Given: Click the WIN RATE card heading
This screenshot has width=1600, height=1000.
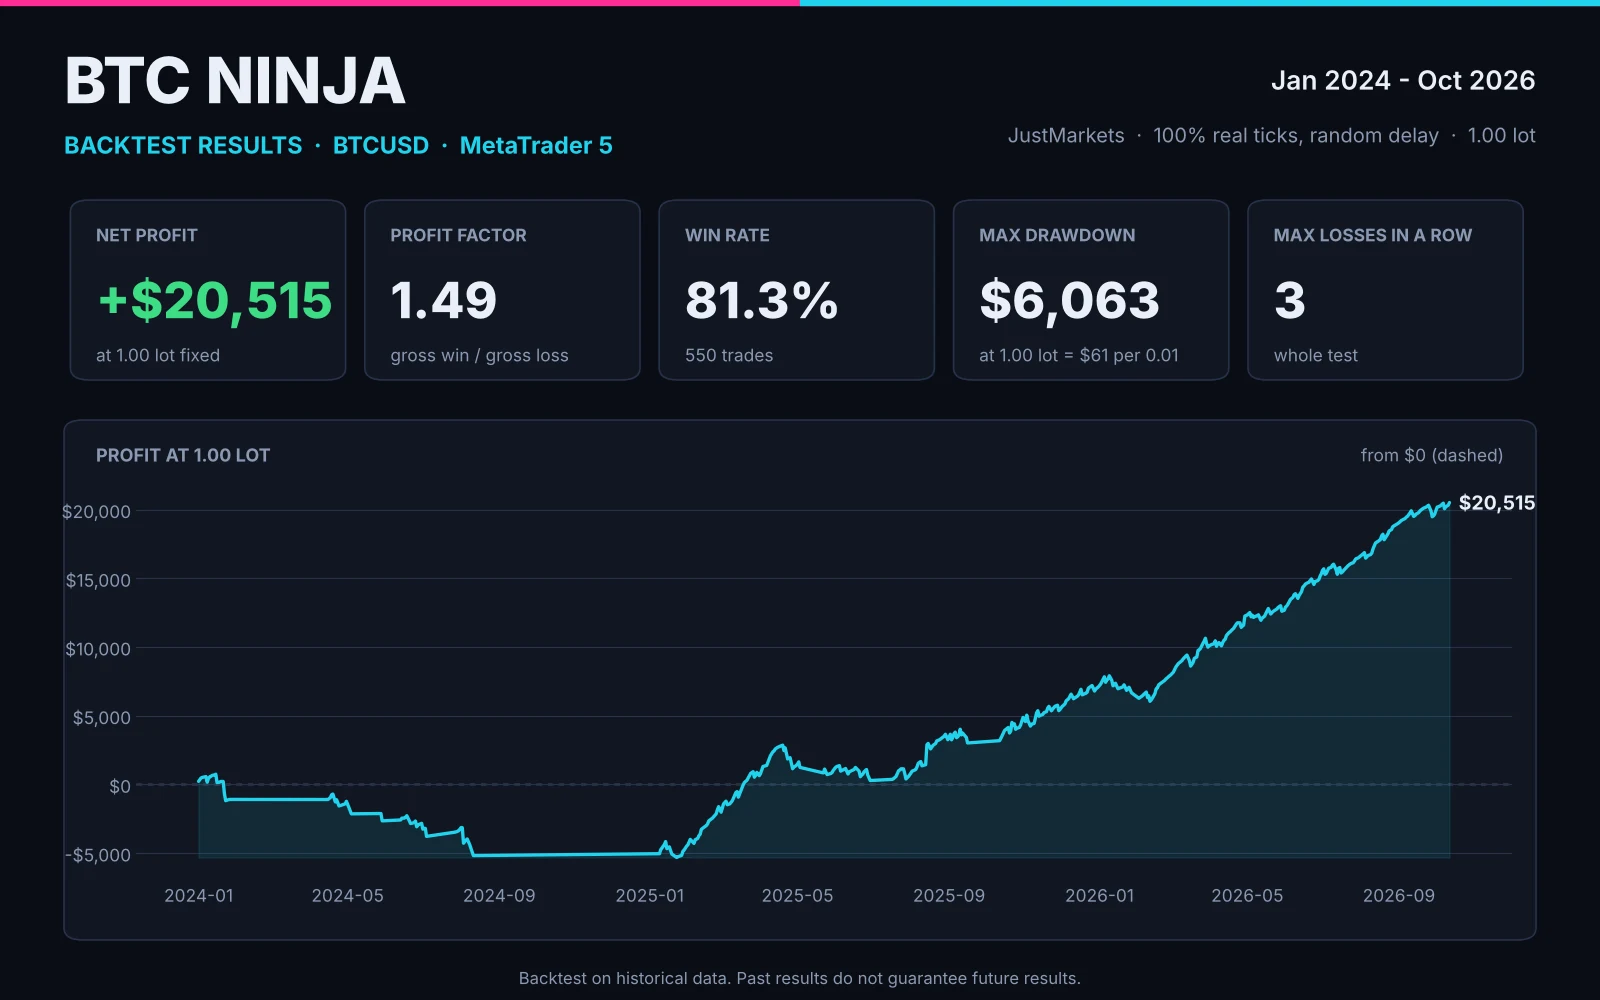Looking at the screenshot, I should (x=727, y=235).
